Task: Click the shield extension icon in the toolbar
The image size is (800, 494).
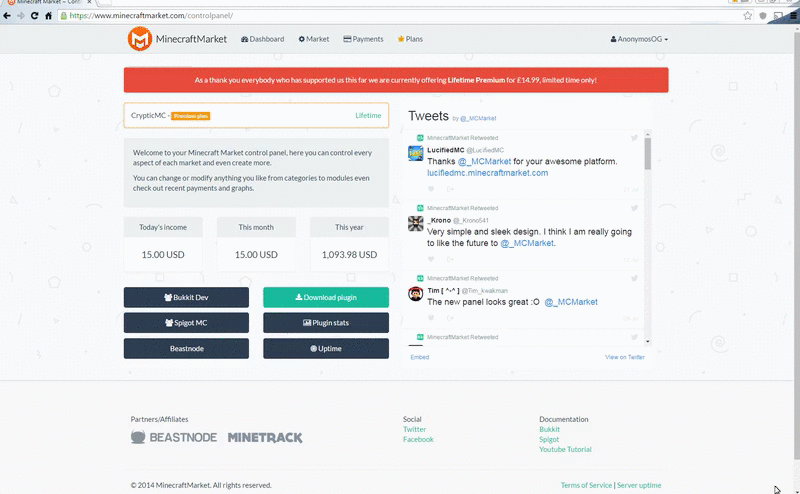Action: click(x=763, y=16)
